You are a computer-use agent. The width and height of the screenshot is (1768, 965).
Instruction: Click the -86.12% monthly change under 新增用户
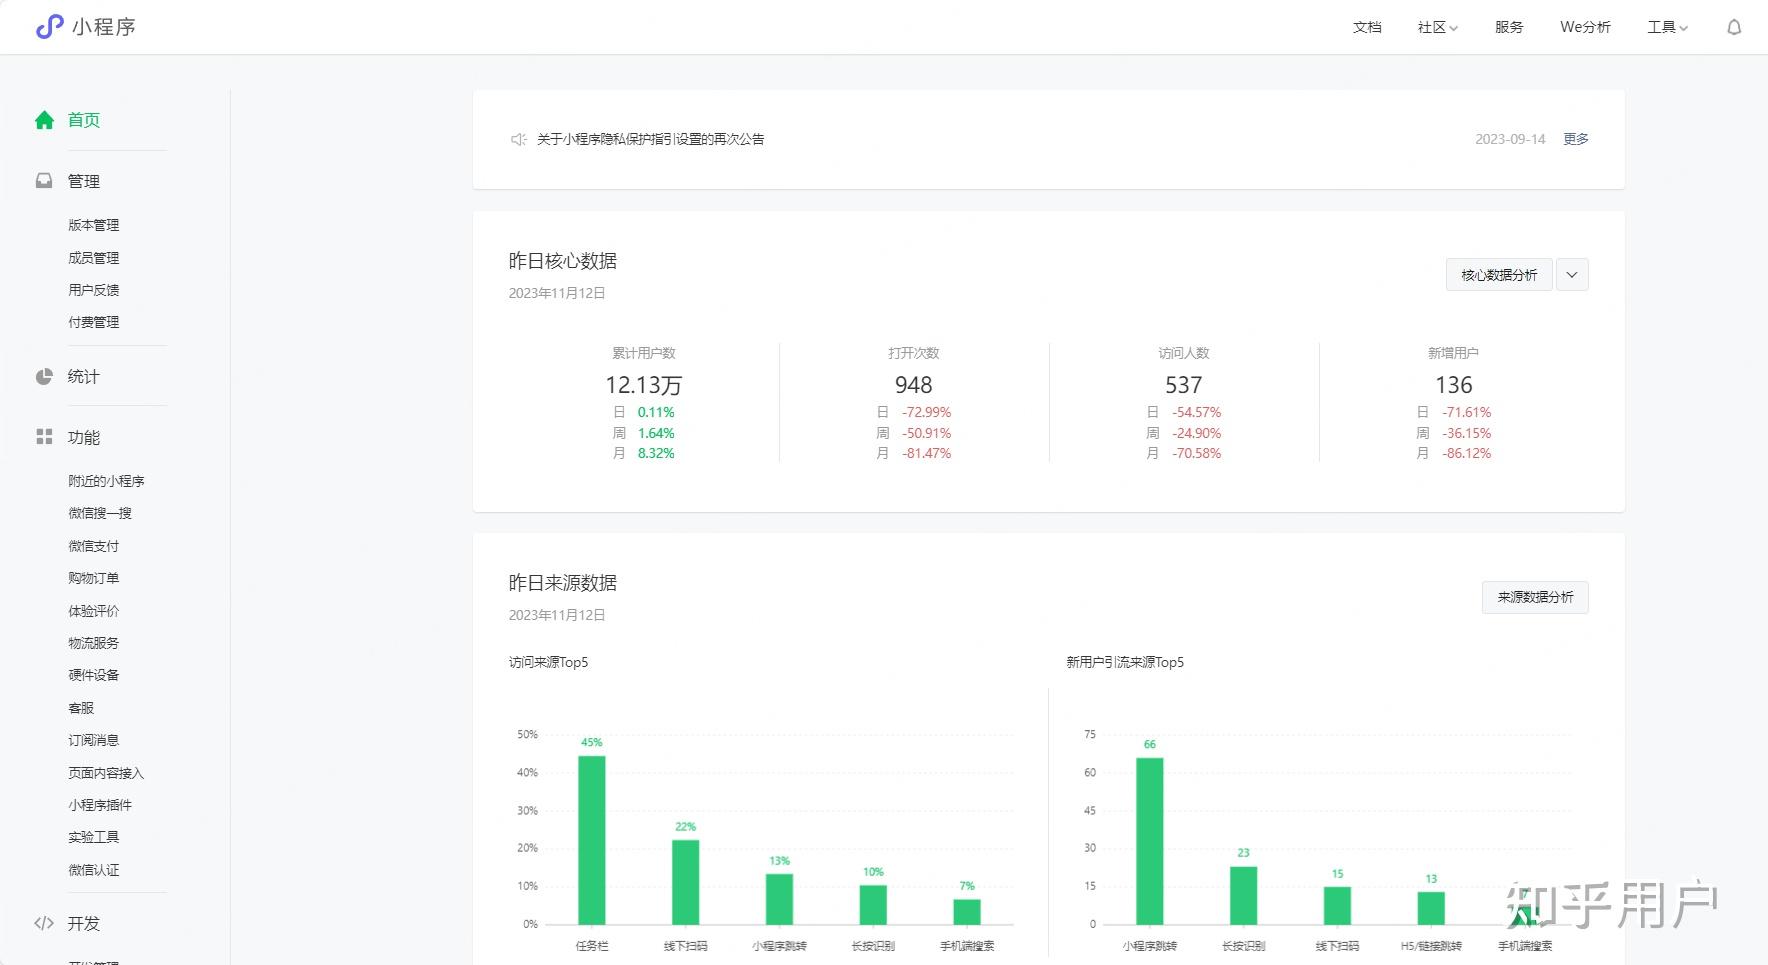[x=1466, y=453]
